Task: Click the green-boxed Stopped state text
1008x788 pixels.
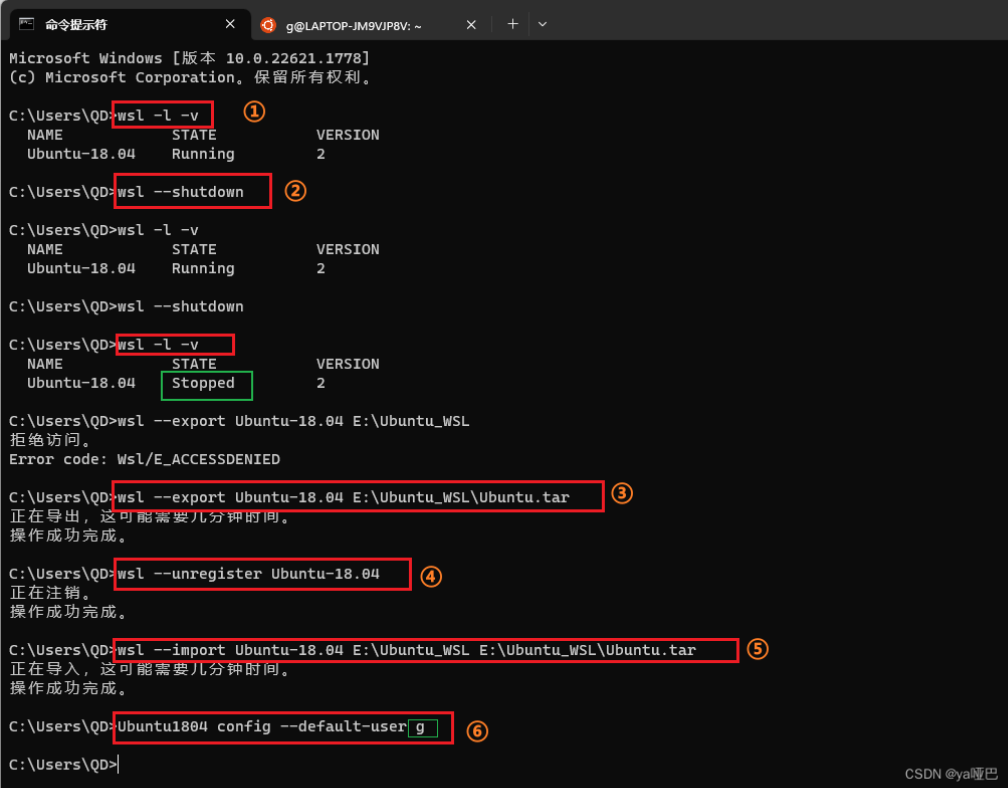Action: (205, 383)
